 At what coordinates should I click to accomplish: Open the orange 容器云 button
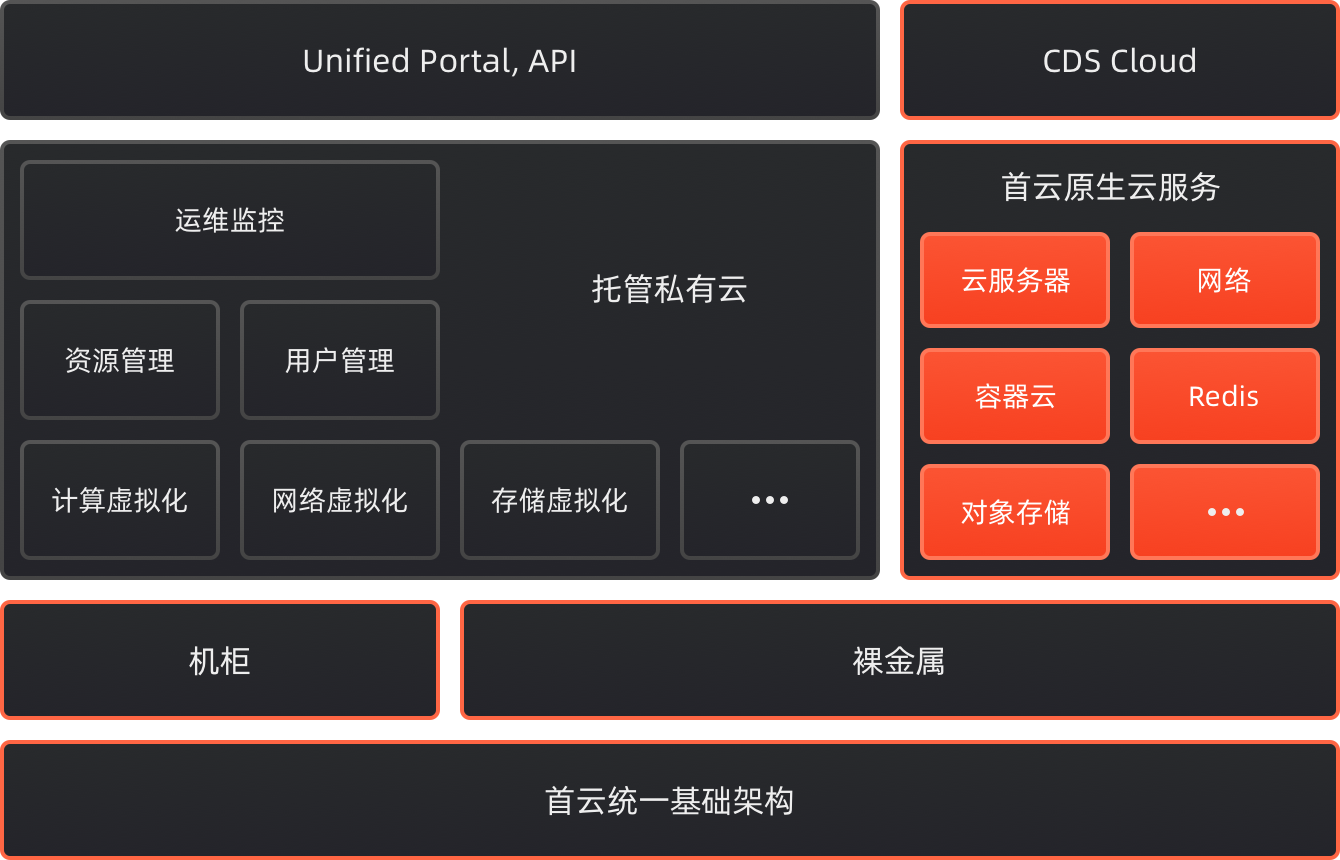coord(1015,396)
